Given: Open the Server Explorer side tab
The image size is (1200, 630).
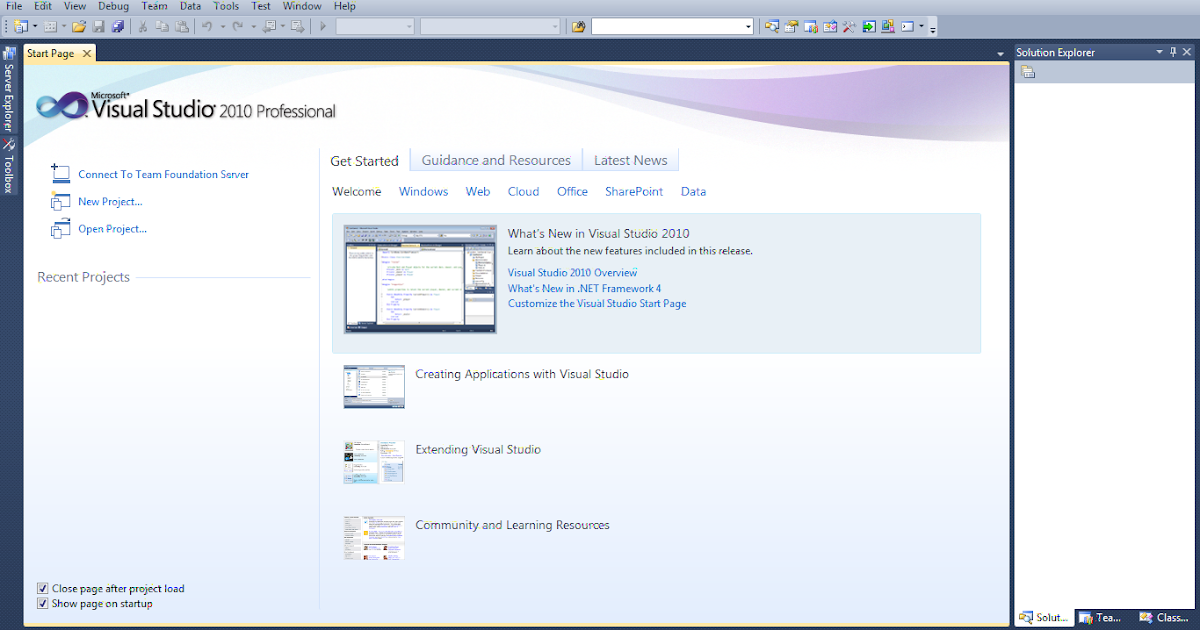Looking at the screenshot, I should pos(9,90).
